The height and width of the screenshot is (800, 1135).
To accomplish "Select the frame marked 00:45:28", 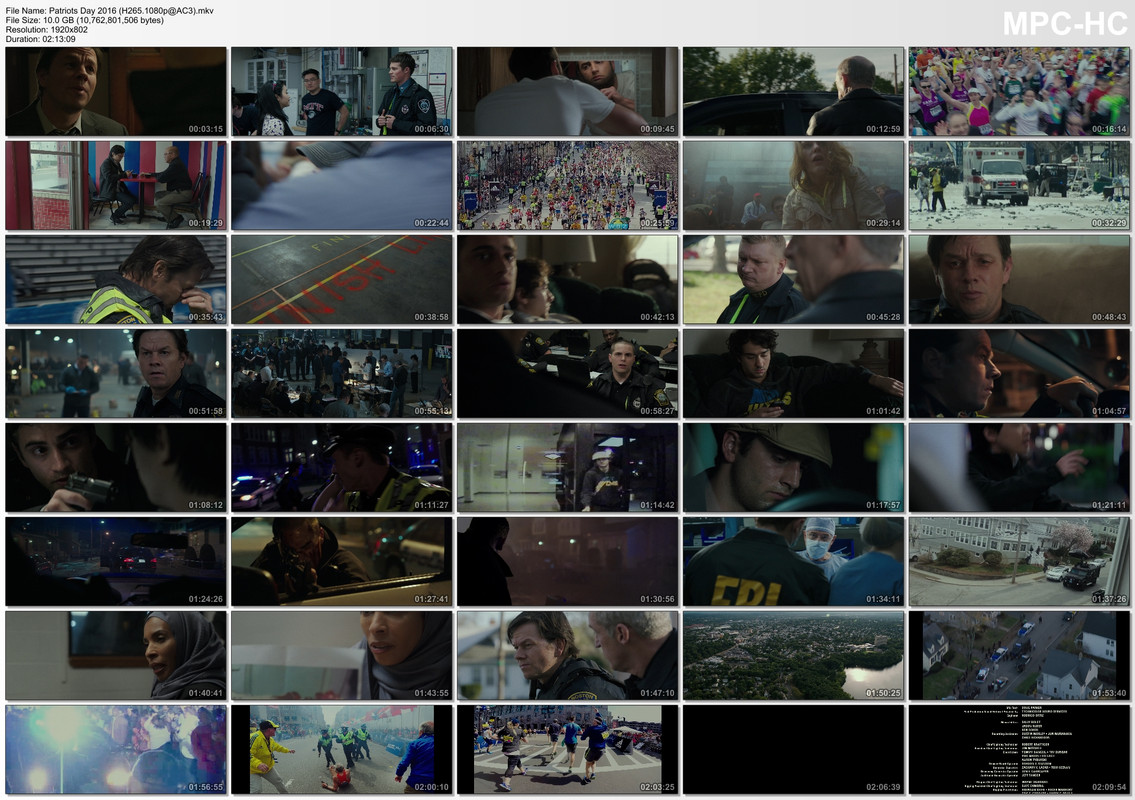I will pos(793,279).
